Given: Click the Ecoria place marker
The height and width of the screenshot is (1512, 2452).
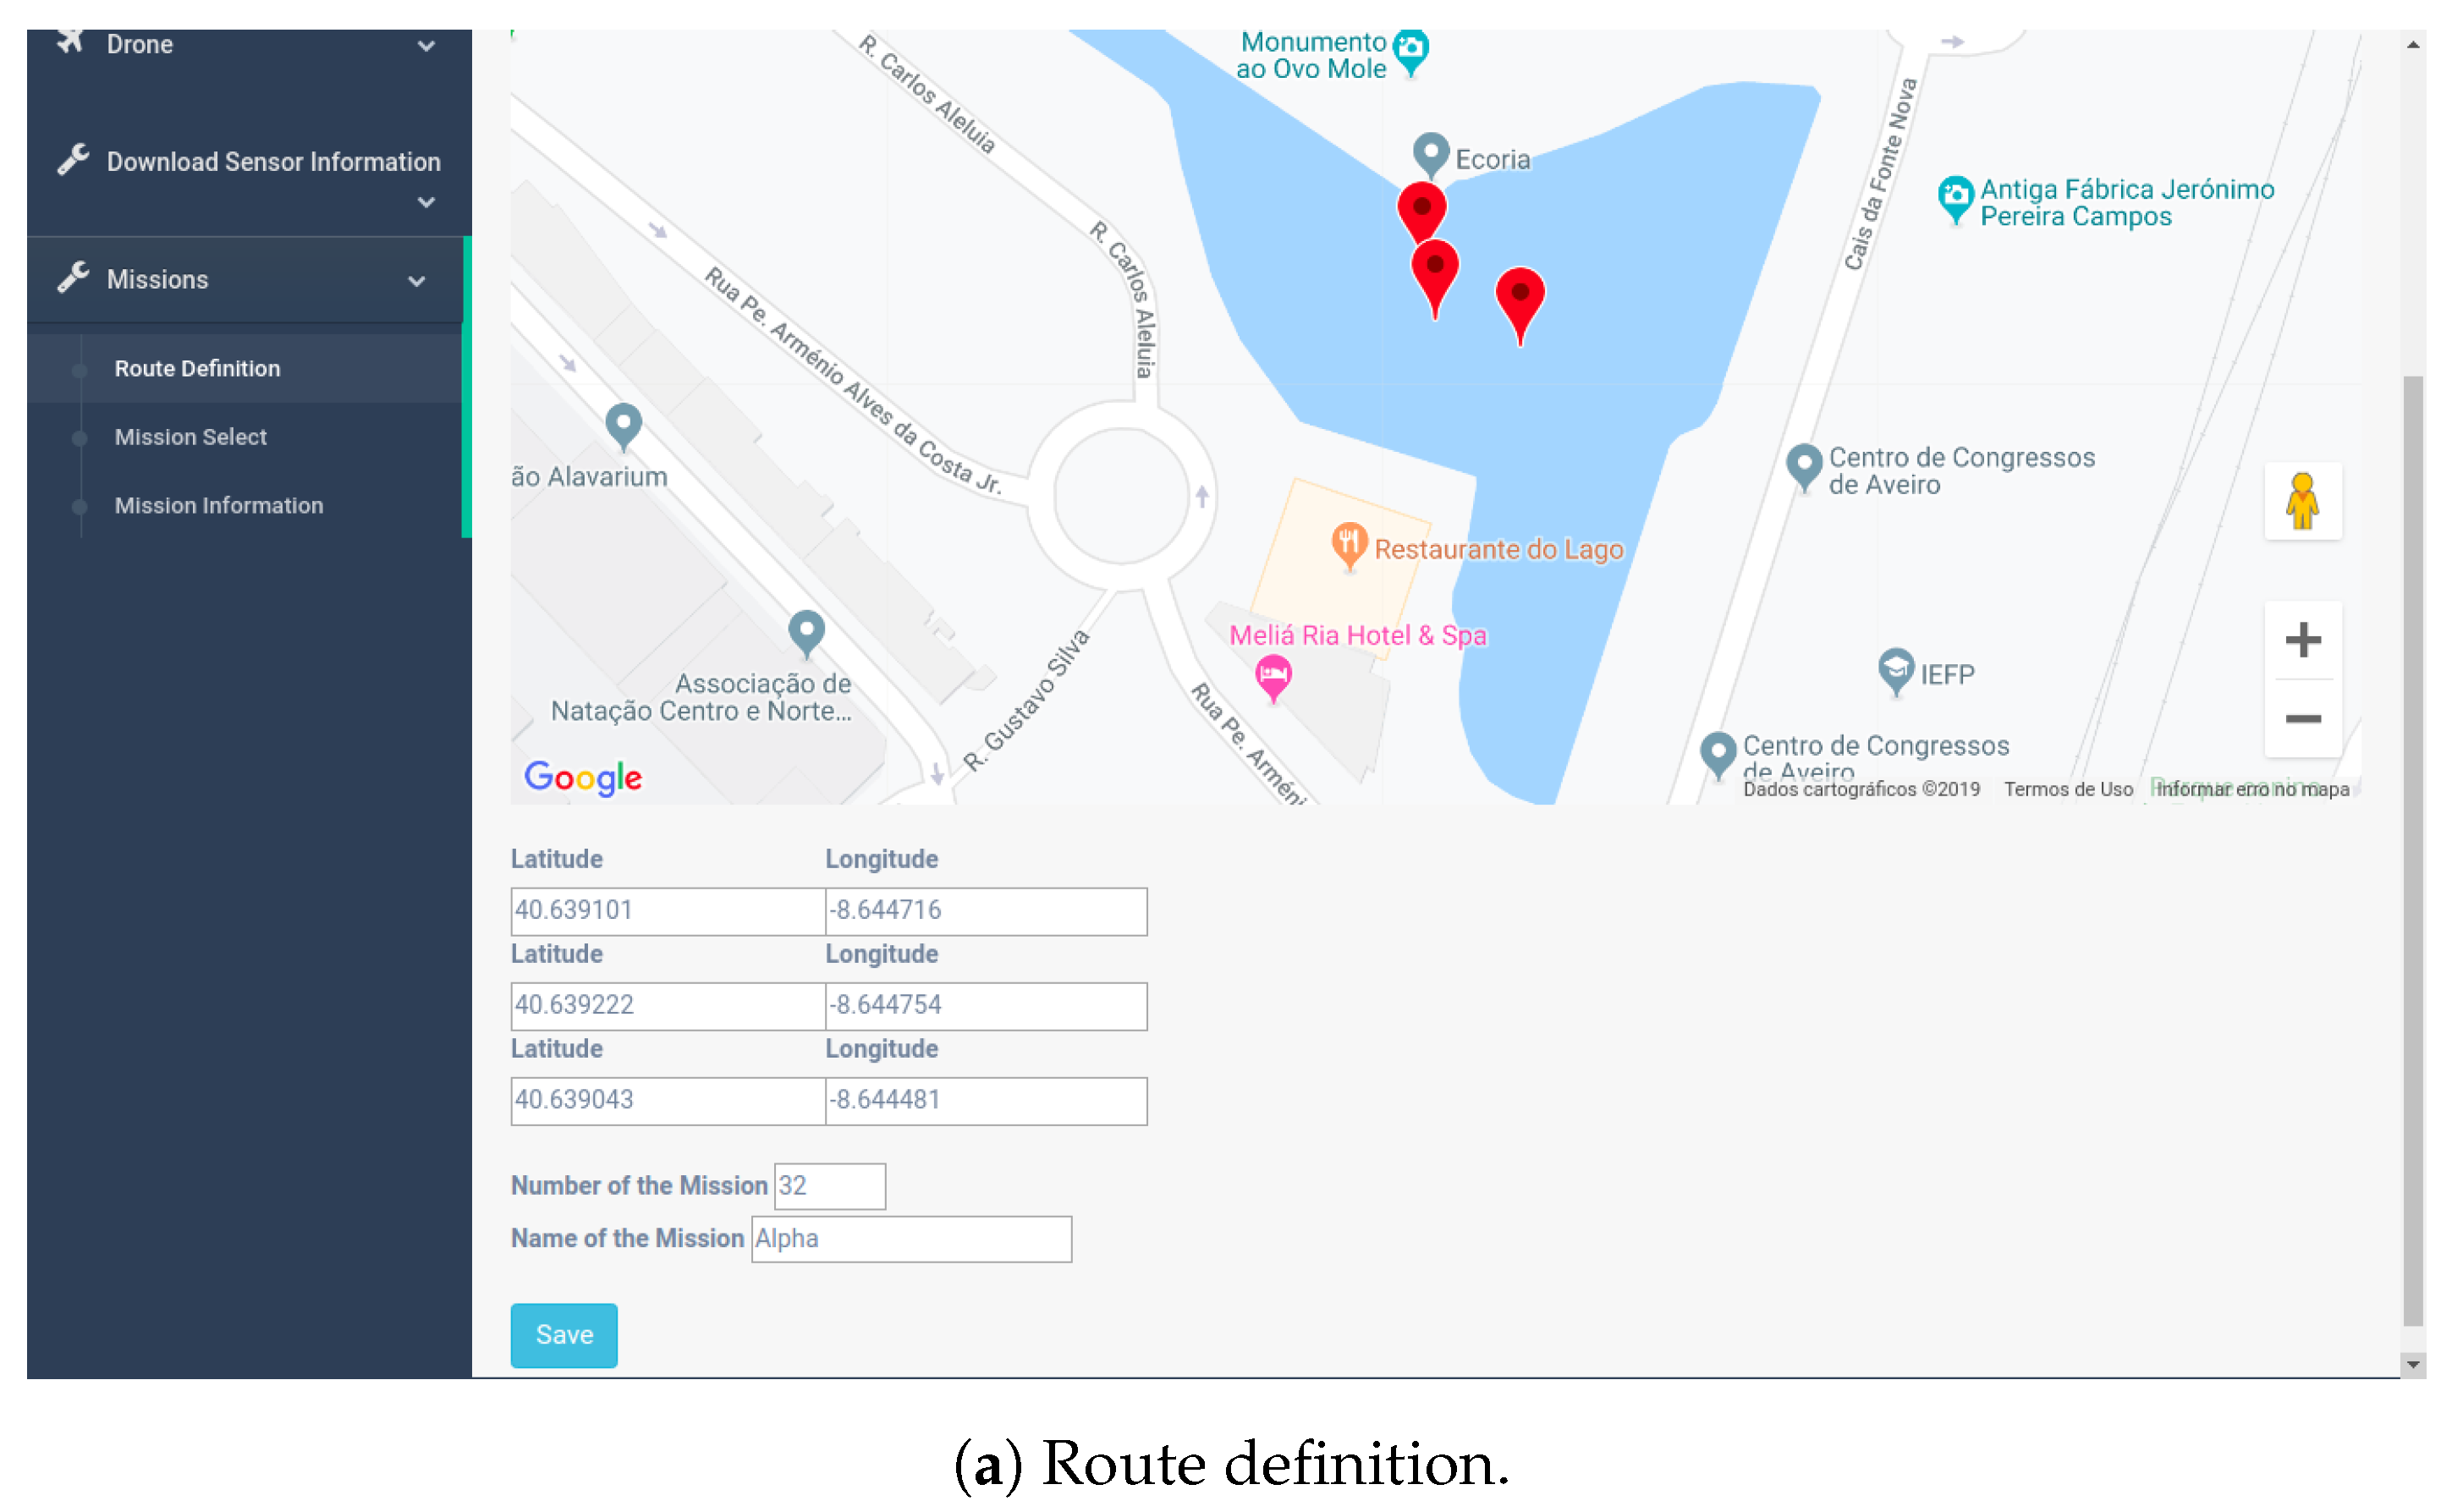Looking at the screenshot, I should [1430, 154].
